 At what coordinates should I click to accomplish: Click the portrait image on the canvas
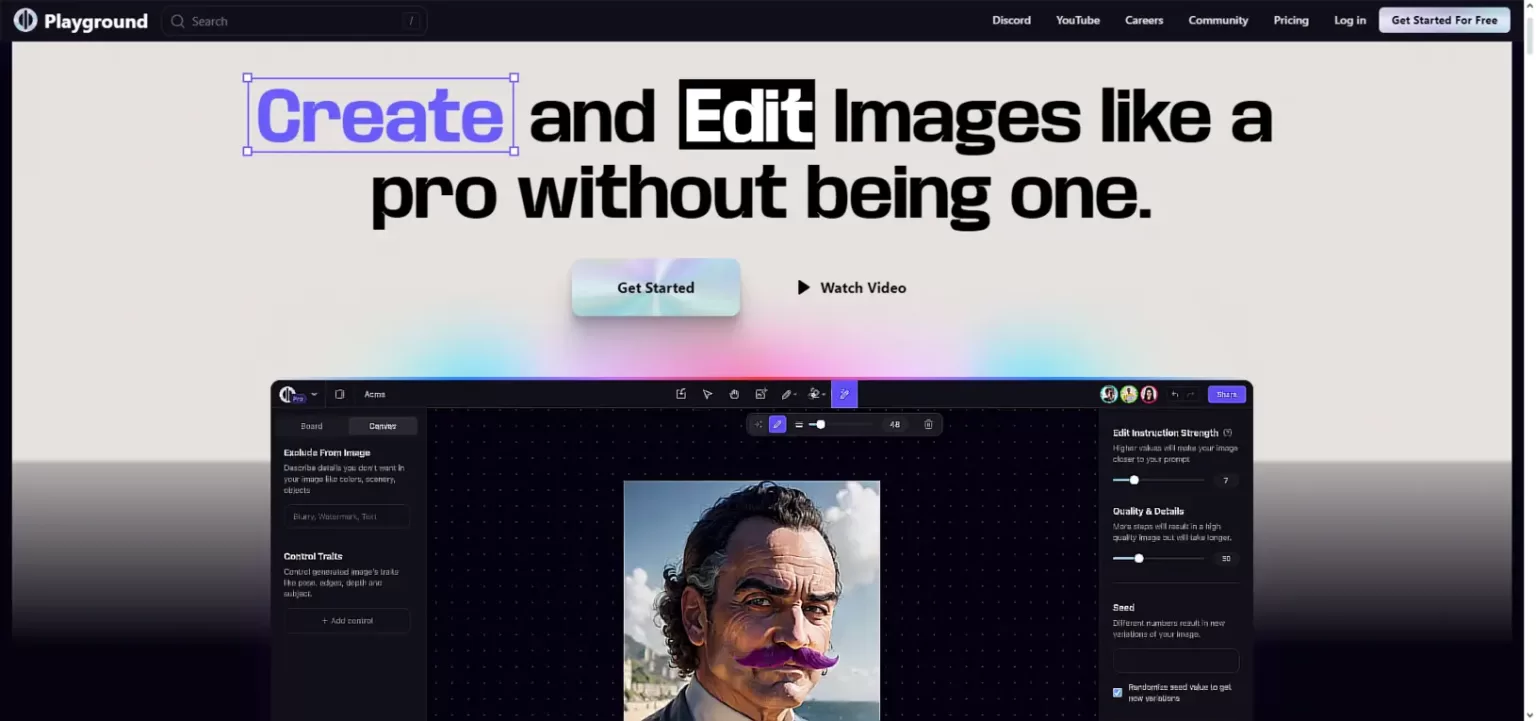752,600
